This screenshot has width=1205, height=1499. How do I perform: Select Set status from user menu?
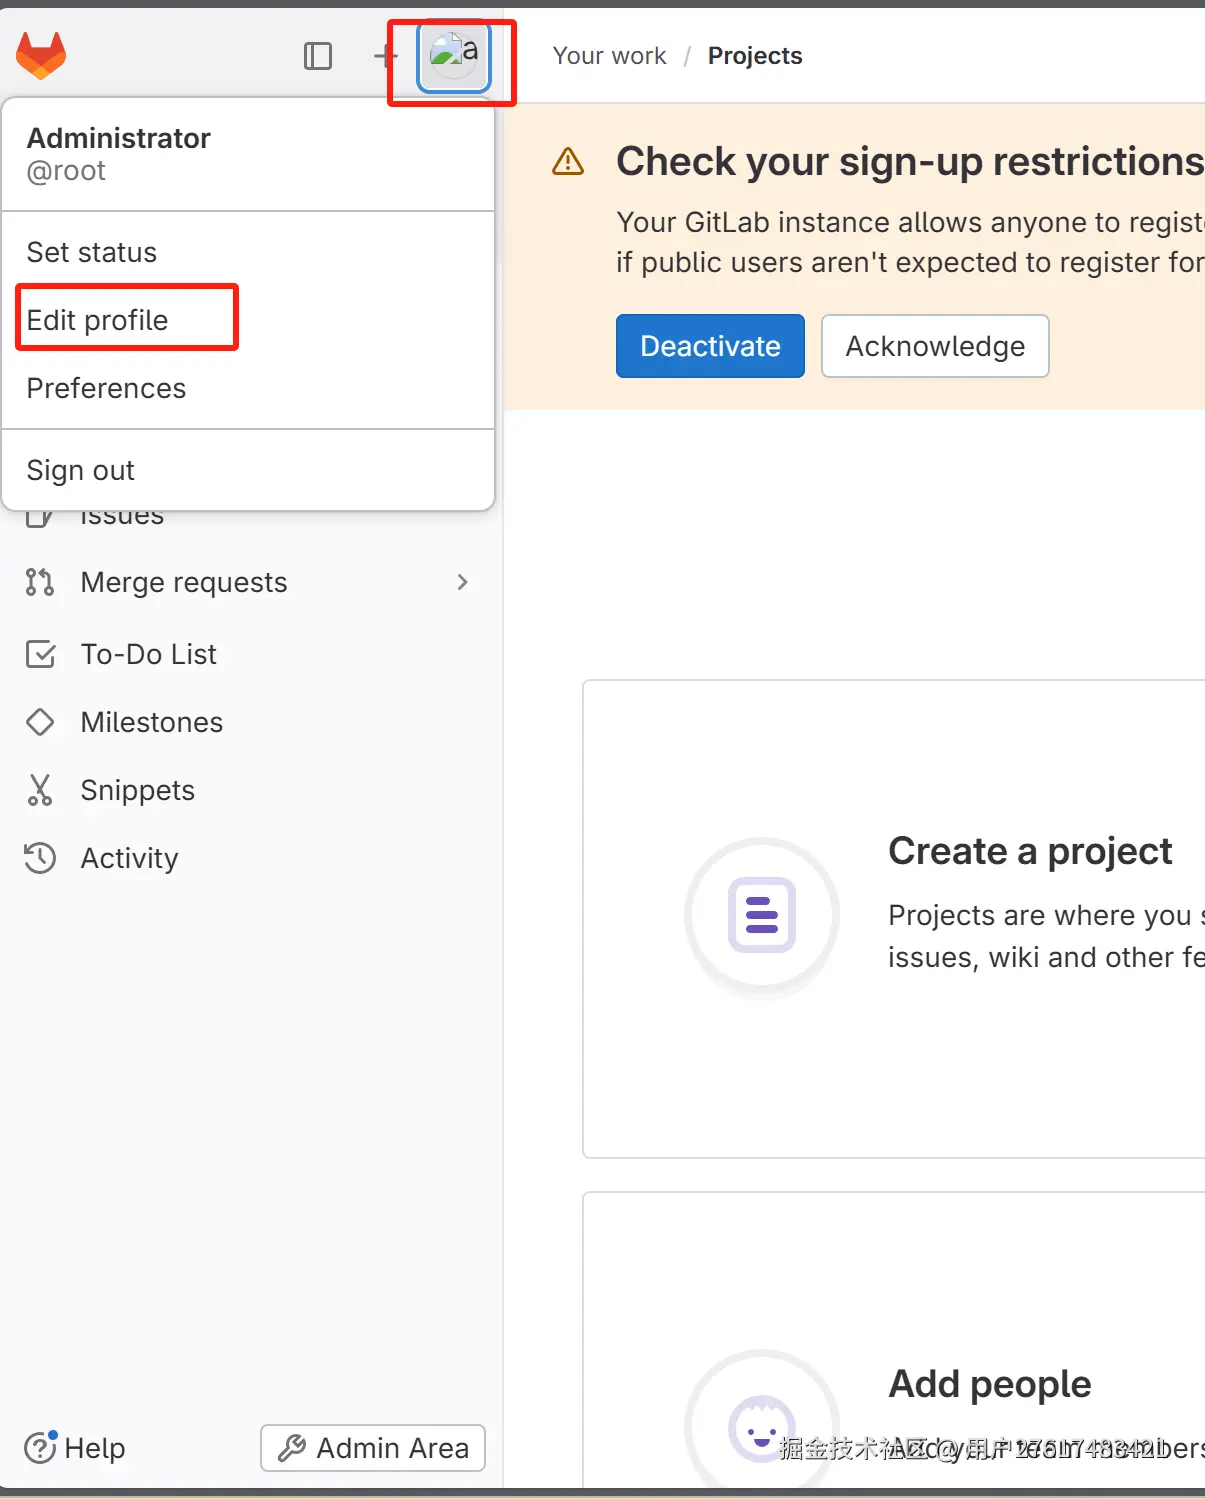coord(92,252)
